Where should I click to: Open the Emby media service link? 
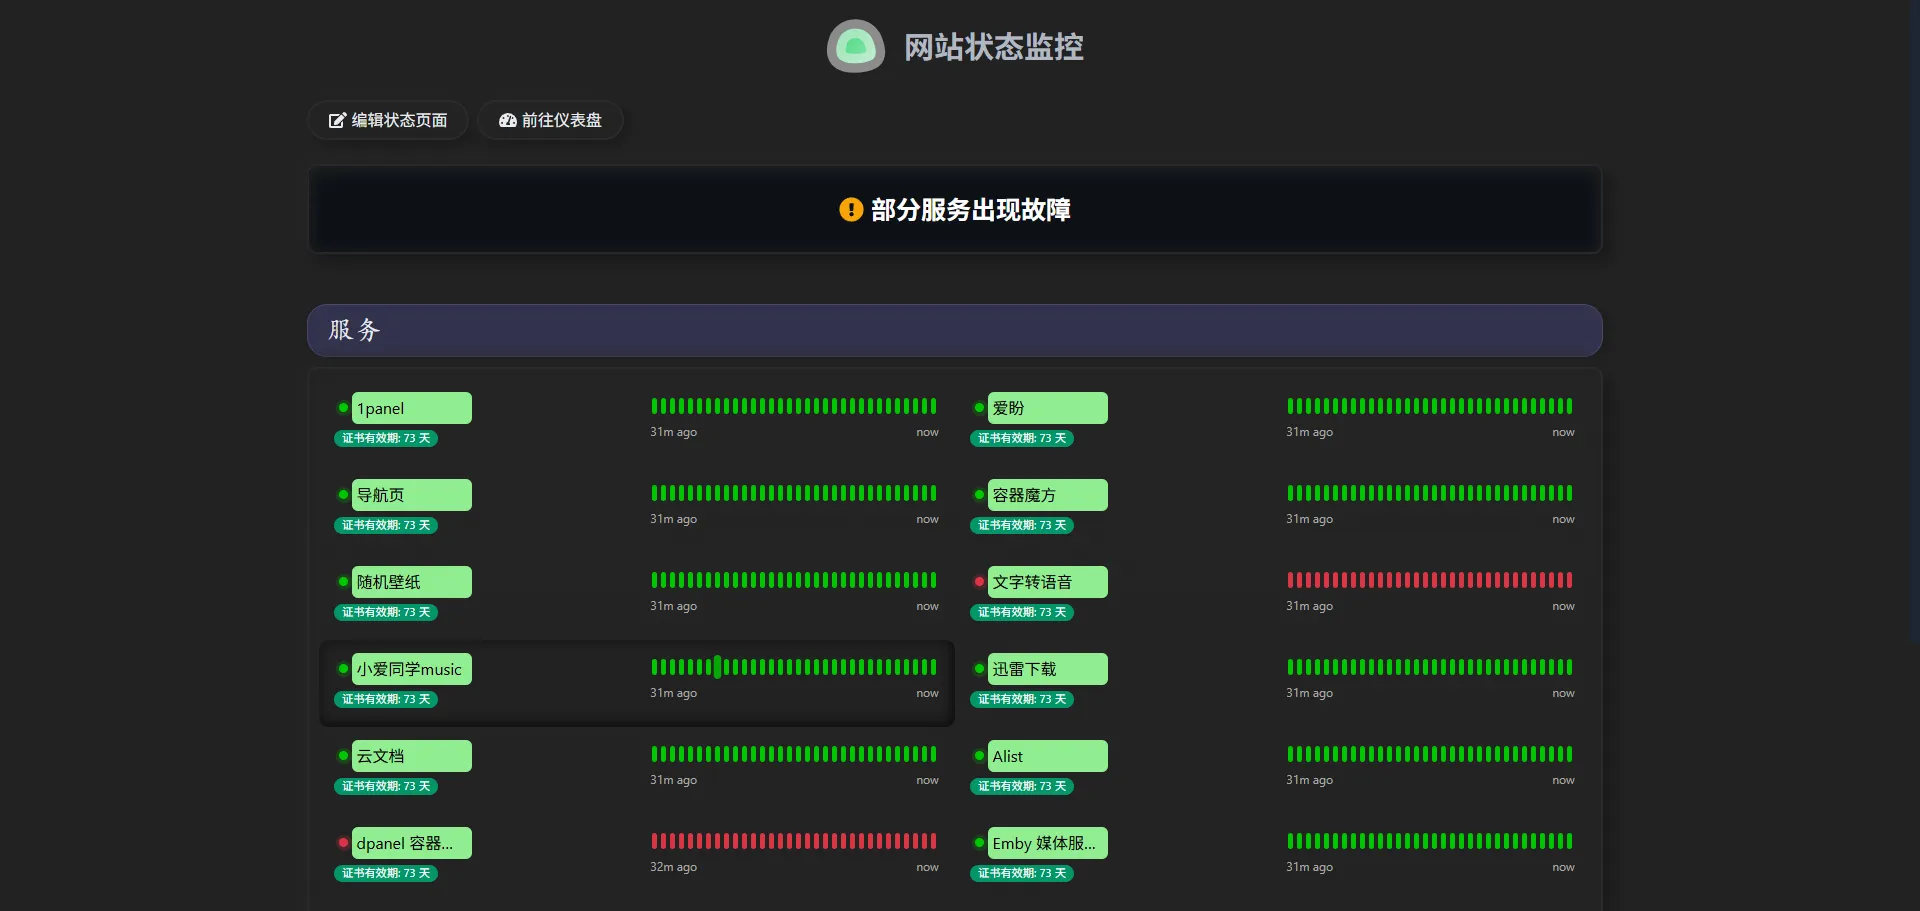point(1047,843)
